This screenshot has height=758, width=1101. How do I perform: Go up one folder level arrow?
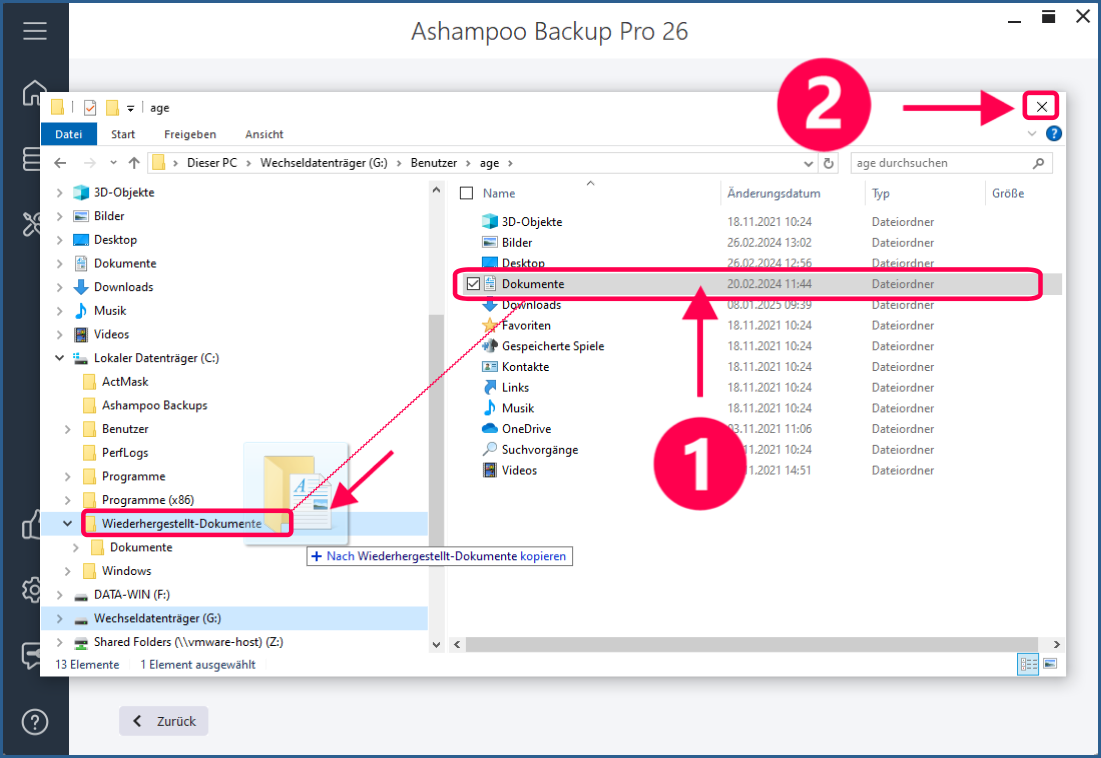[x=134, y=163]
